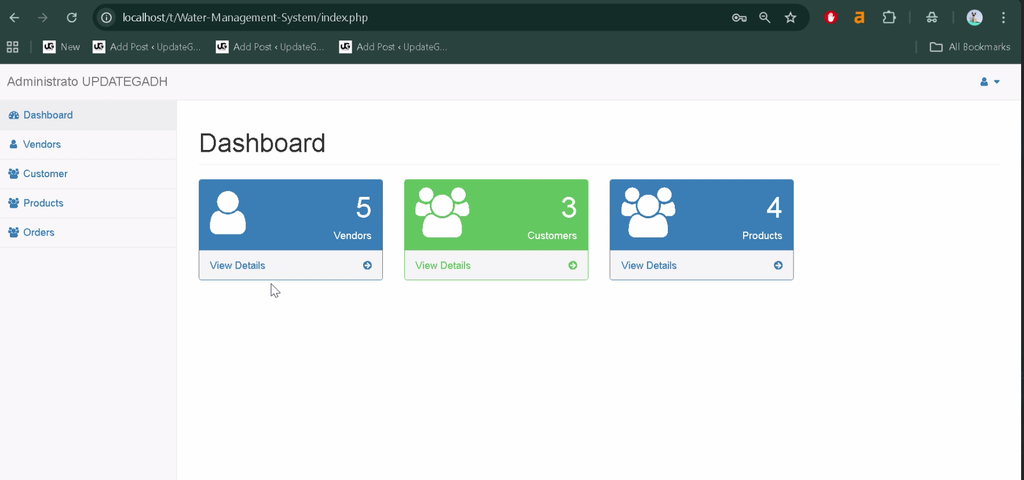Reload the page with refresh icon
1024x480 pixels.
[x=72, y=18]
